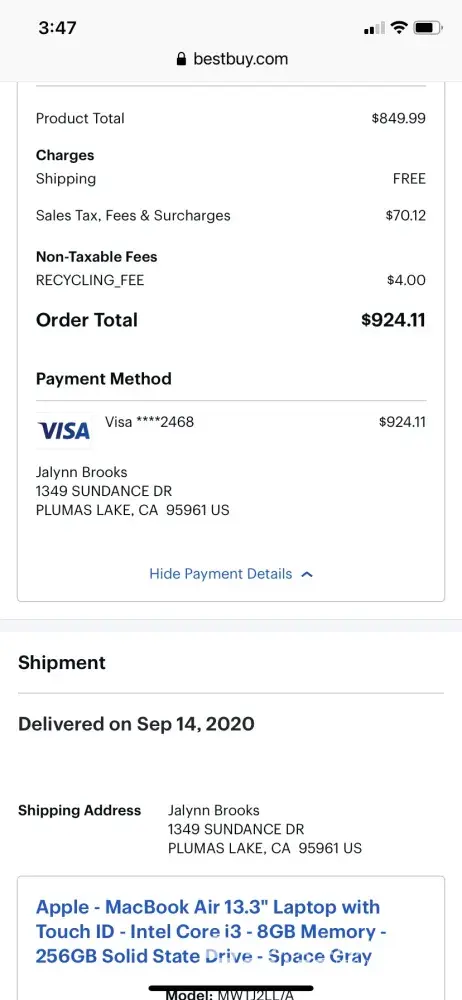The width and height of the screenshot is (462, 1000).
Task: Tap the clock showing 3:47
Action: click(x=57, y=27)
